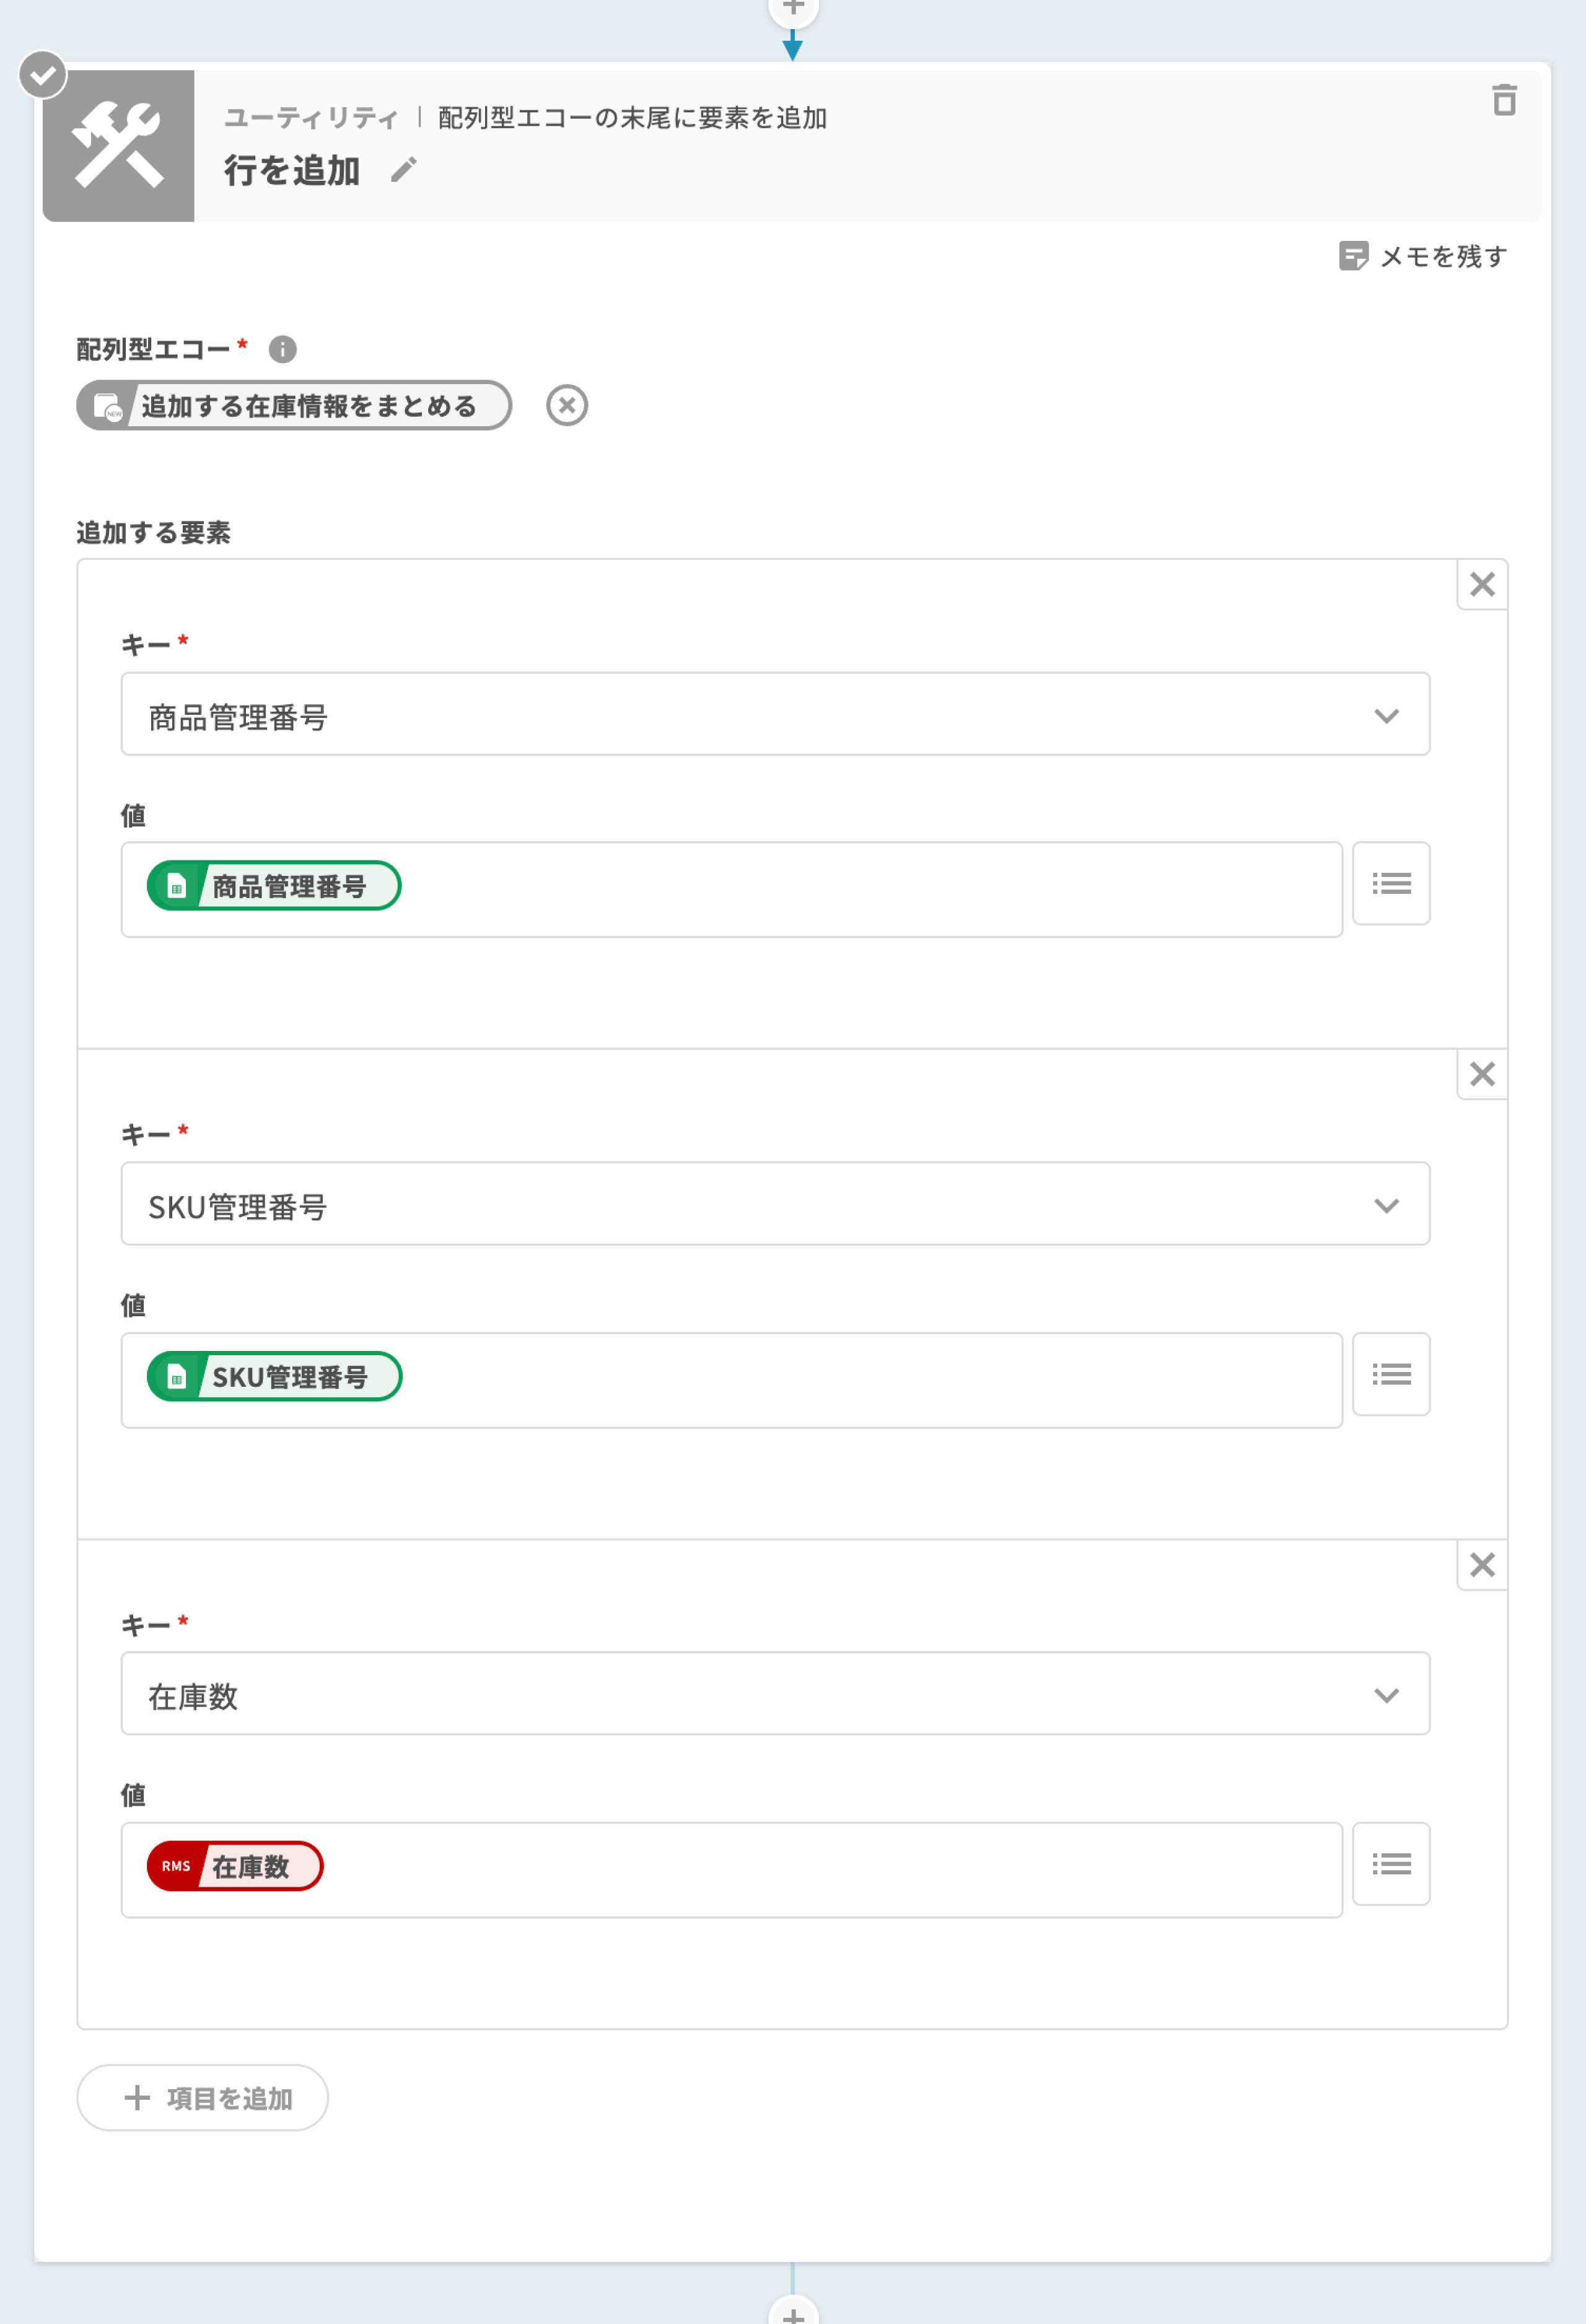Open the list icon beside 商品管理番号 value
The width and height of the screenshot is (1586, 2324).
coord(1390,884)
